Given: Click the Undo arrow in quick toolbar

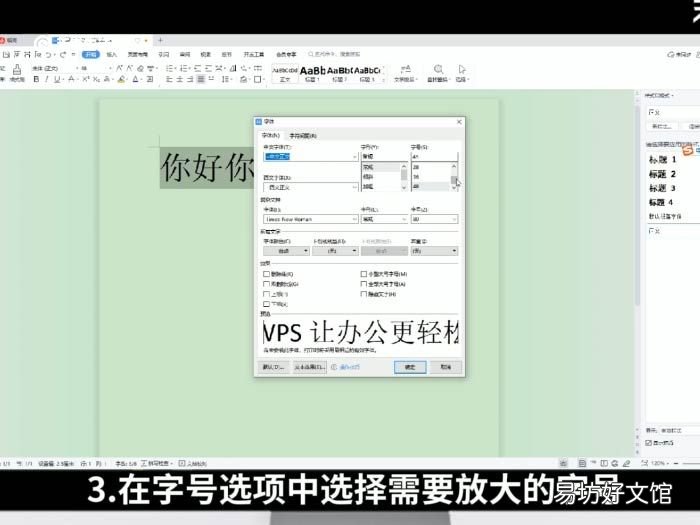Looking at the screenshot, I should tap(48, 54).
